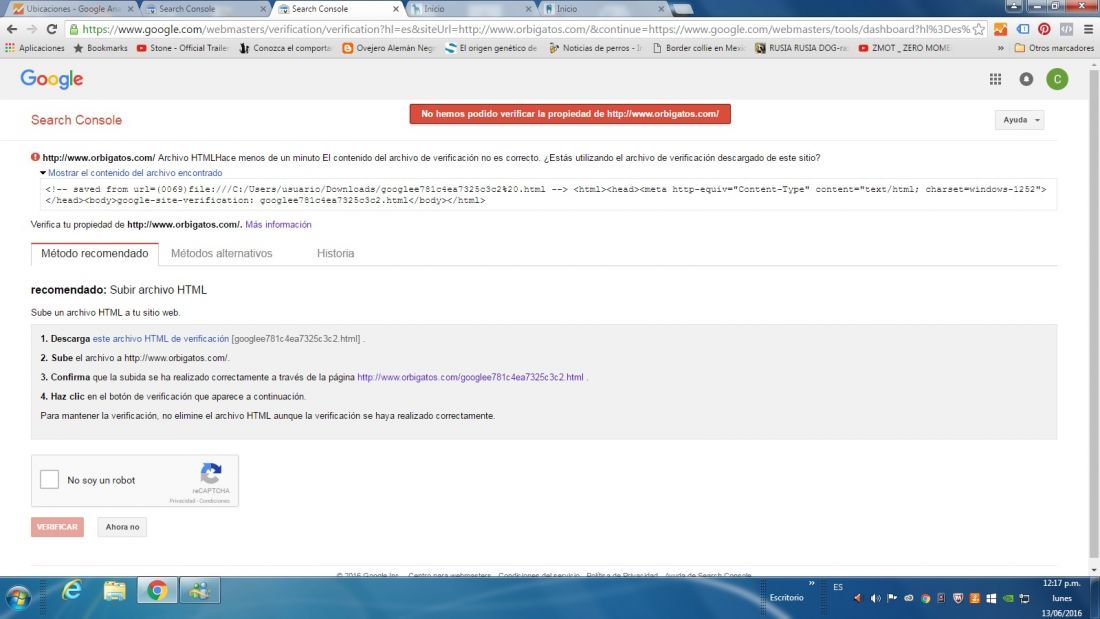The image size is (1100, 619).
Task: Open the green C account avatar
Action: tap(1057, 79)
